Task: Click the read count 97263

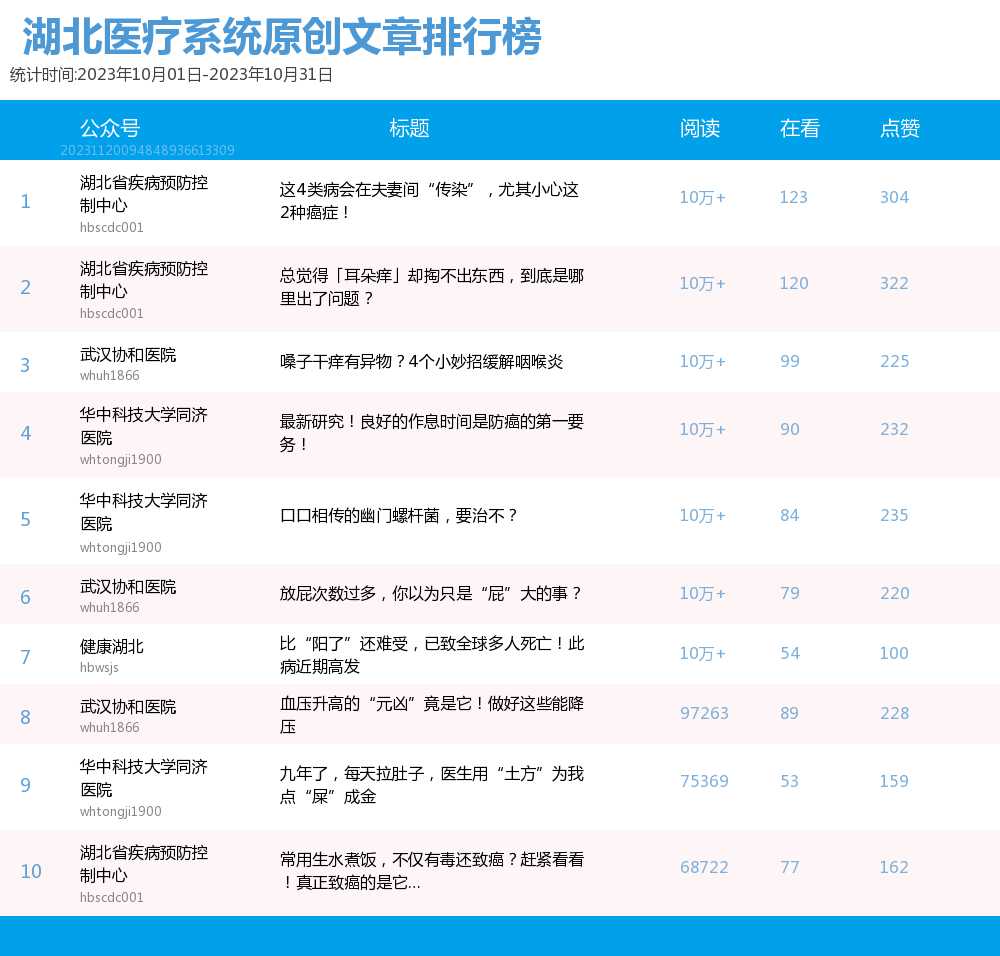Action: tap(704, 714)
